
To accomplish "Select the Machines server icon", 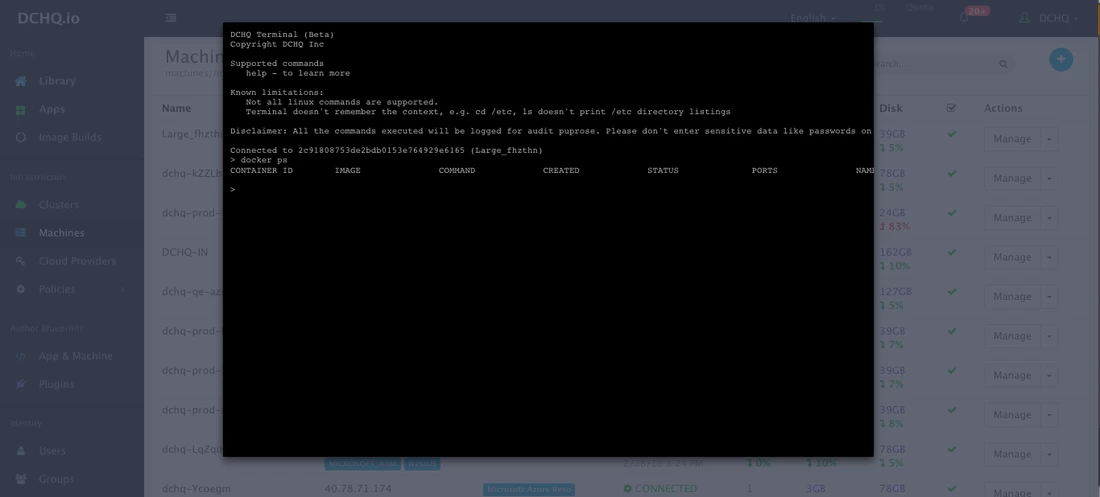I will (21, 232).
